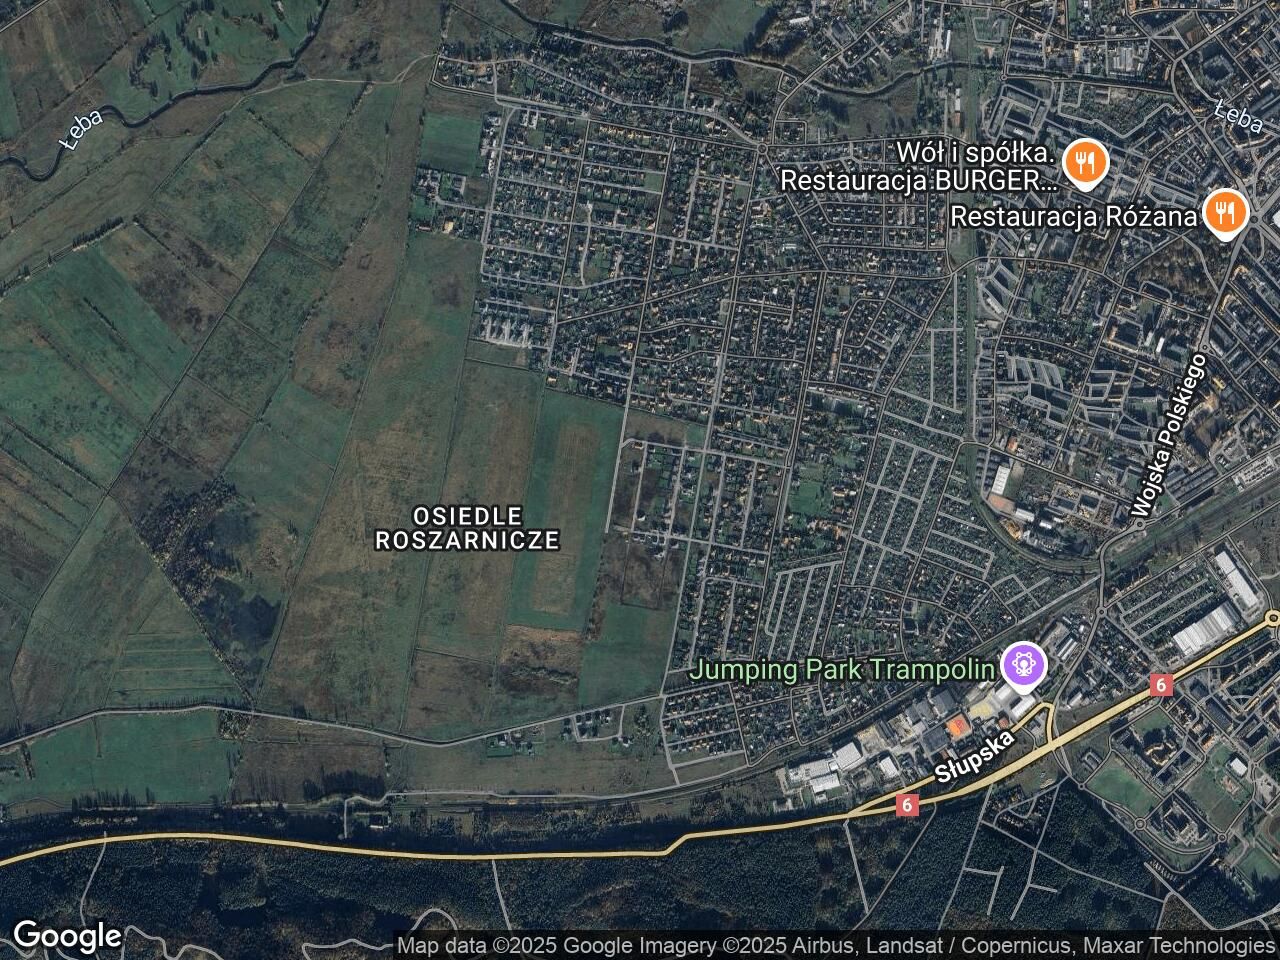The width and height of the screenshot is (1280, 960).
Task: Open the Jumping Park Trampolin purple marker
Action: [x=1021, y=664]
